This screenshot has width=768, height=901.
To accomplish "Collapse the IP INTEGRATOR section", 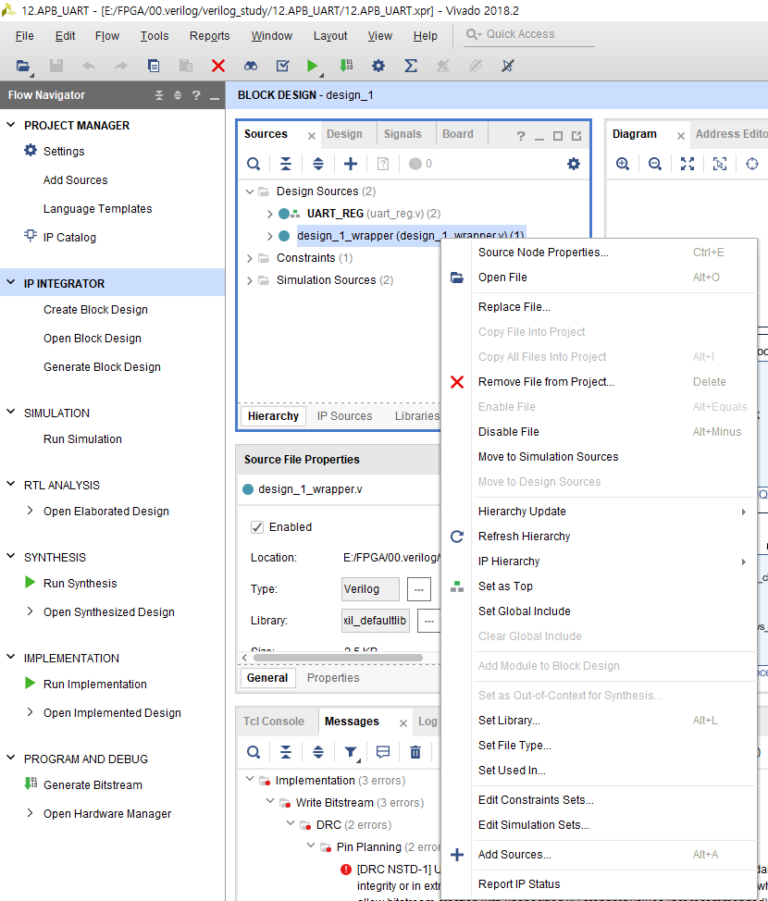I will tap(10, 283).
